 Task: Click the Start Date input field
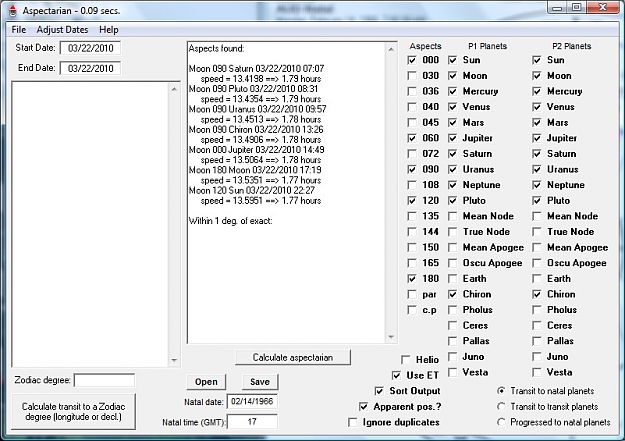coord(90,48)
